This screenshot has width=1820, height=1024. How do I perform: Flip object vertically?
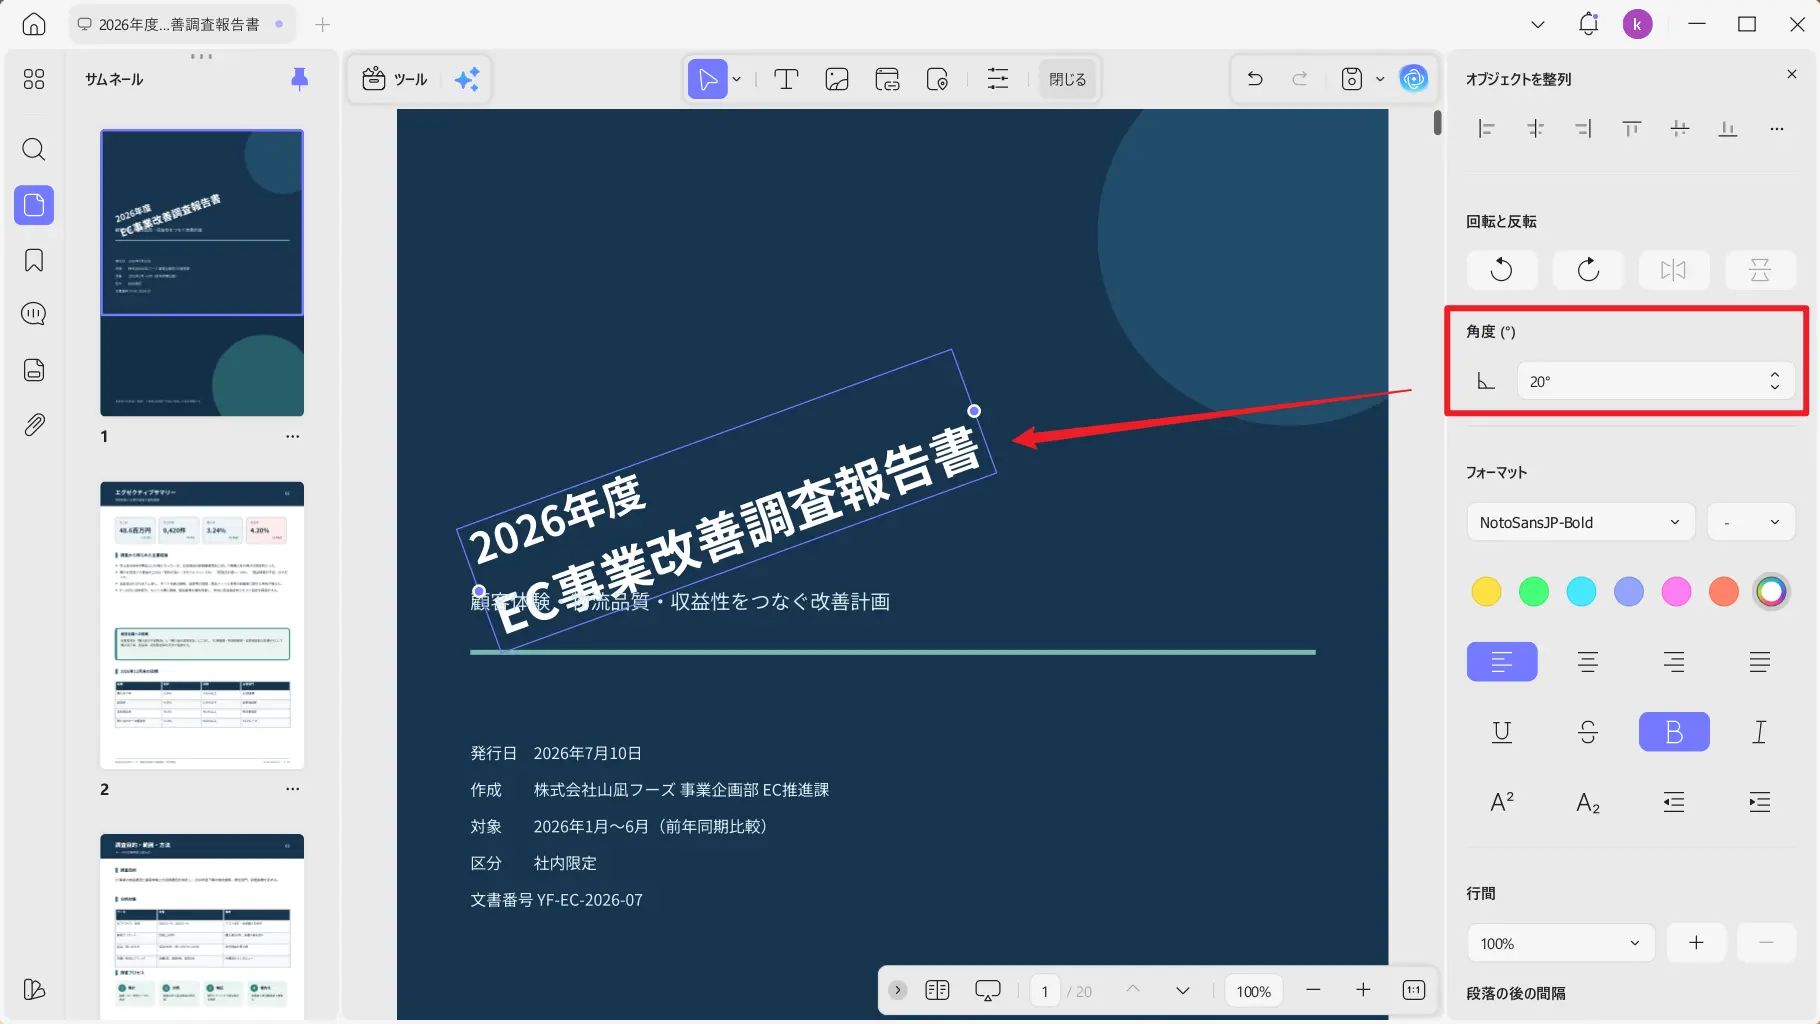point(1760,269)
